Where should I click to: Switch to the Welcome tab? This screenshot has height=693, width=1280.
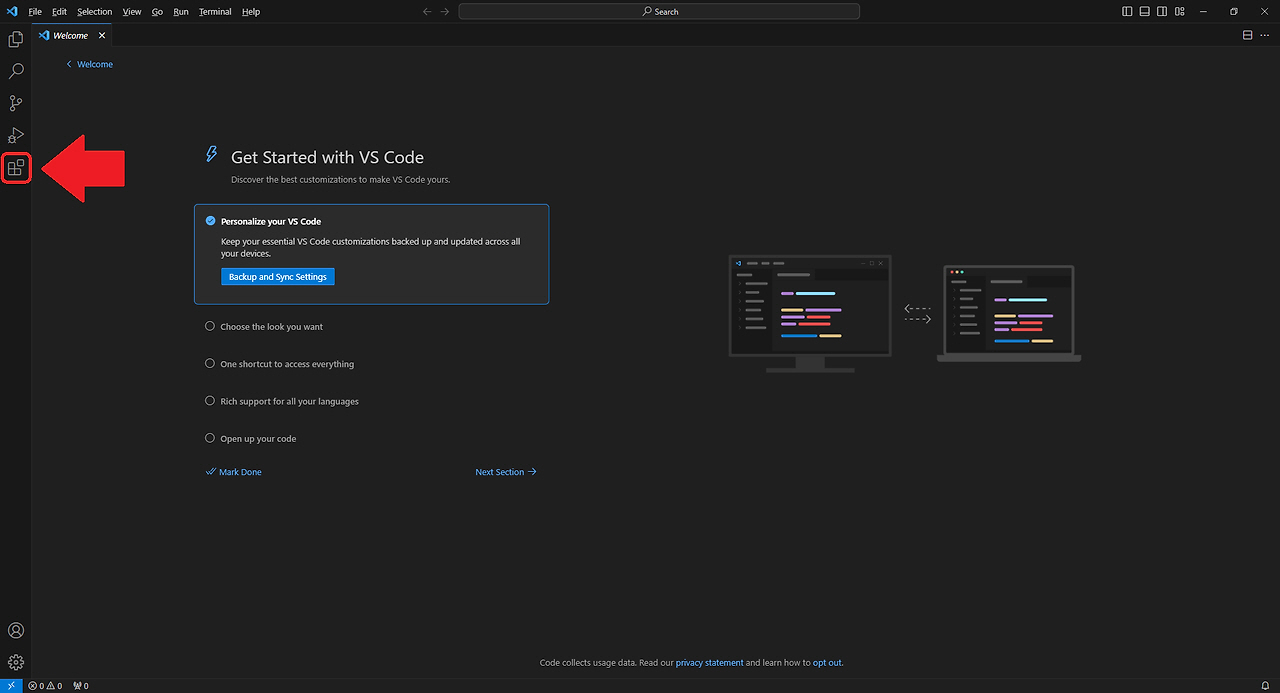[73, 35]
